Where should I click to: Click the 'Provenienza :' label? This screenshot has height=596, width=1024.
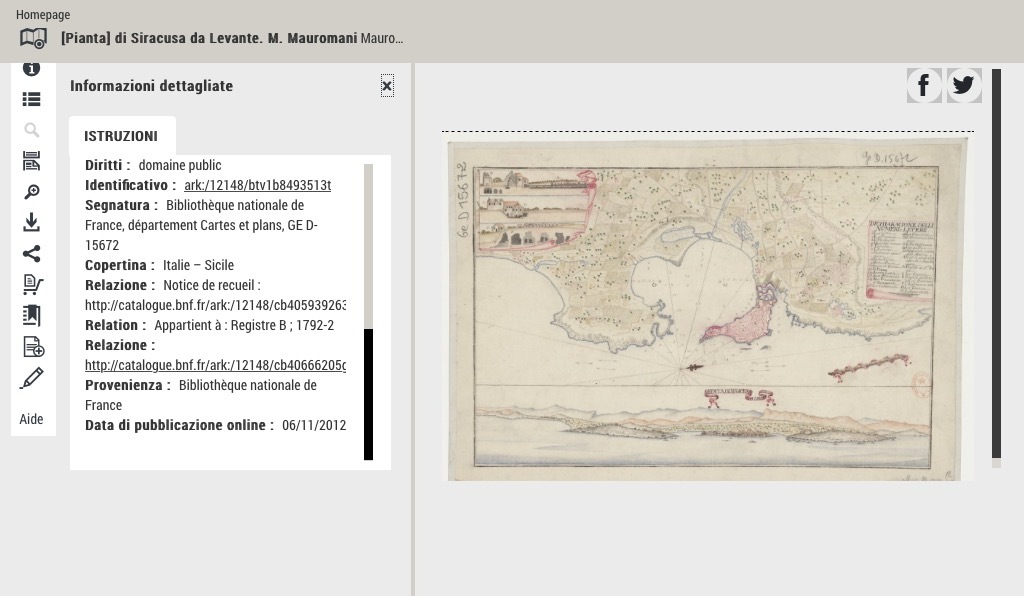128,385
